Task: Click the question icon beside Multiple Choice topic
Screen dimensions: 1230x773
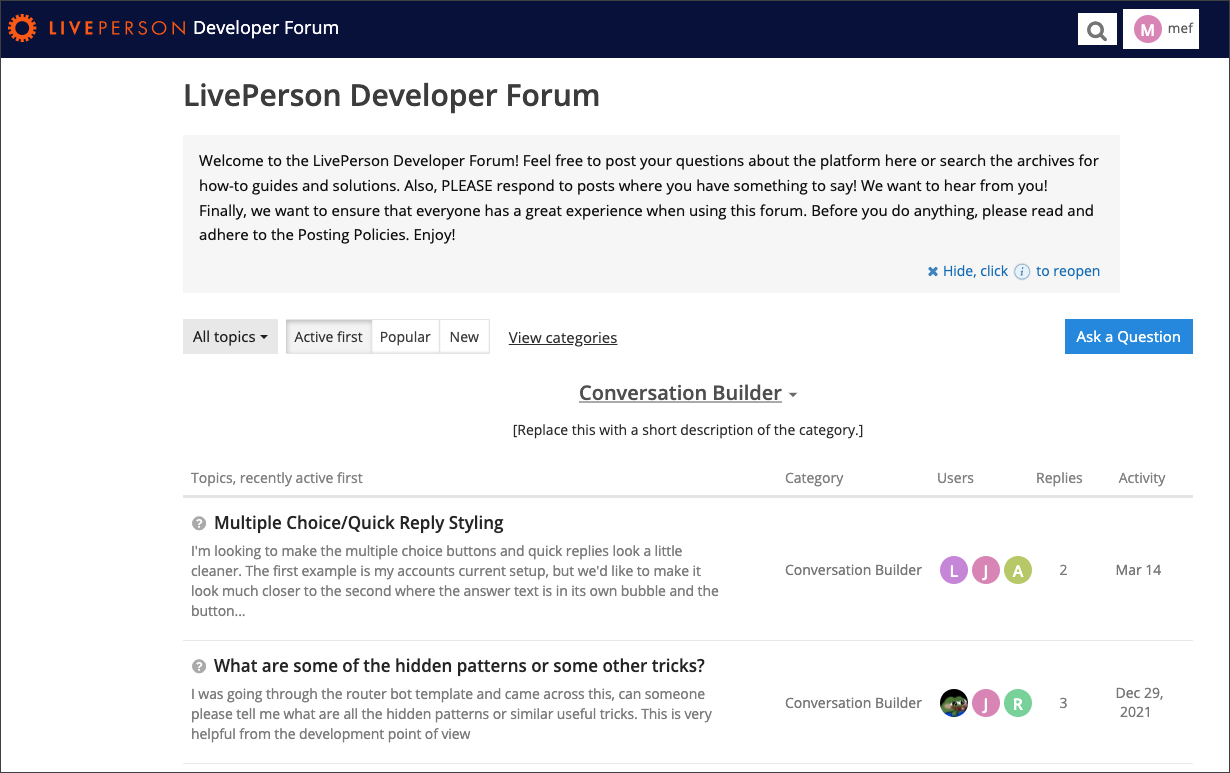Action: (198, 523)
